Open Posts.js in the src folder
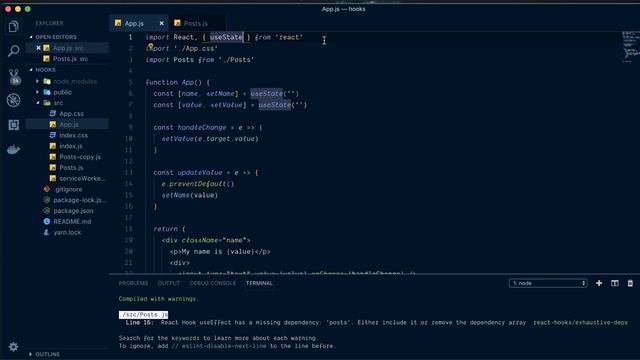Image resolution: width=640 pixels, height=360 pixels. 71,167
